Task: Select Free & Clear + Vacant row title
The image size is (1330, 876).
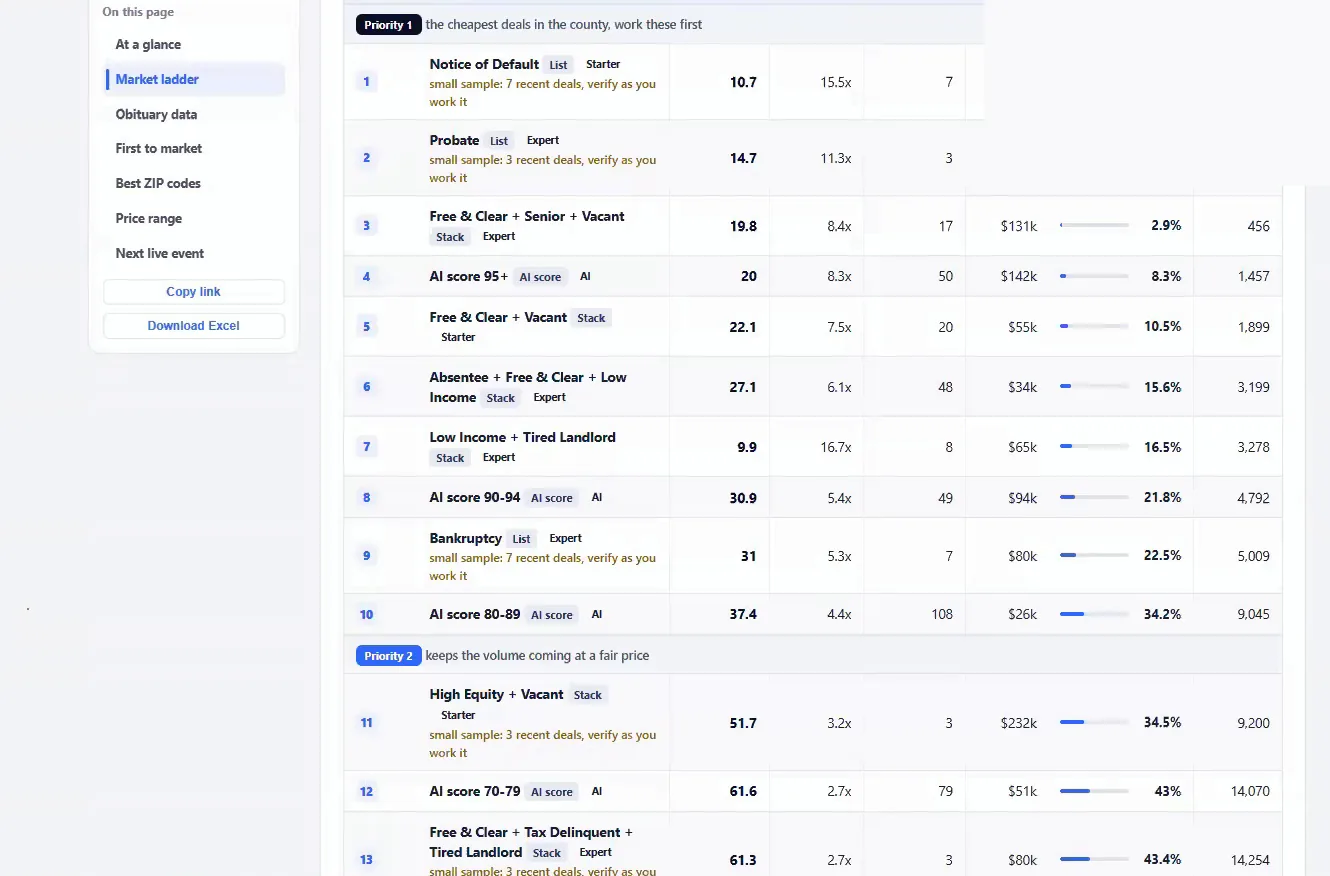Action: click(498, 317)
